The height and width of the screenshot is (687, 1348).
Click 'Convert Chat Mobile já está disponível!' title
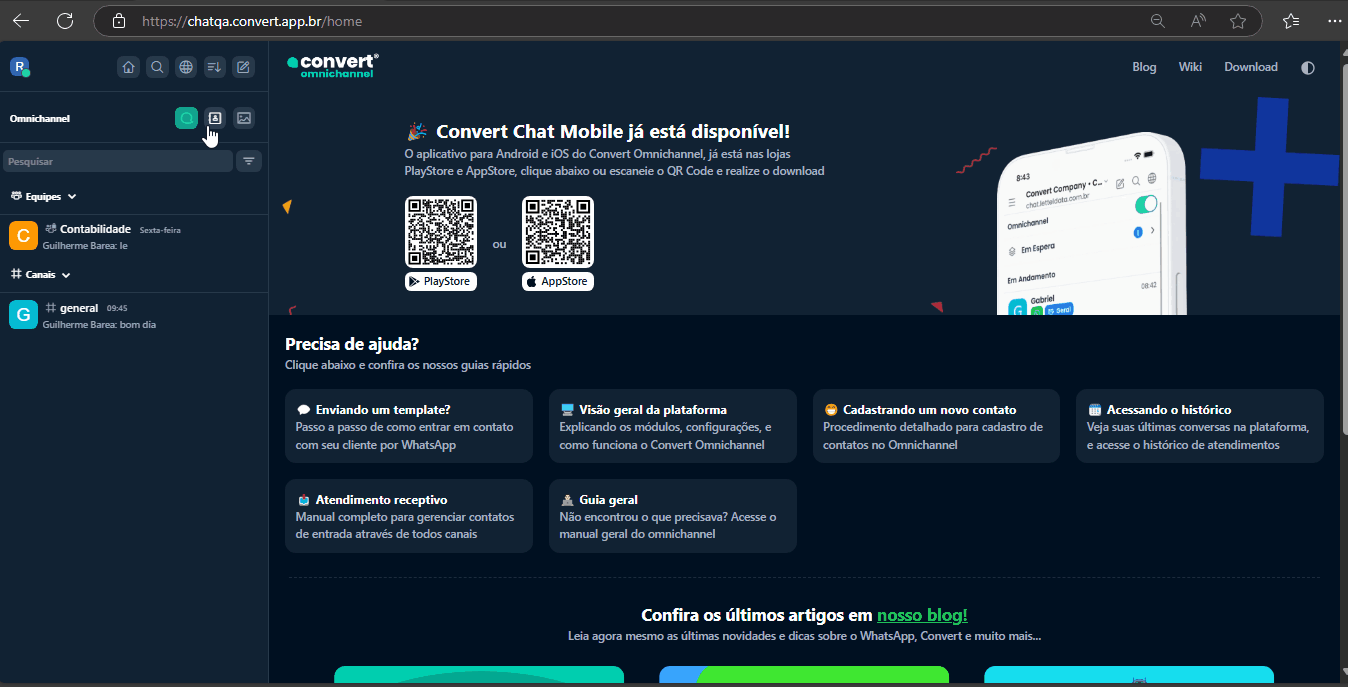613,131
